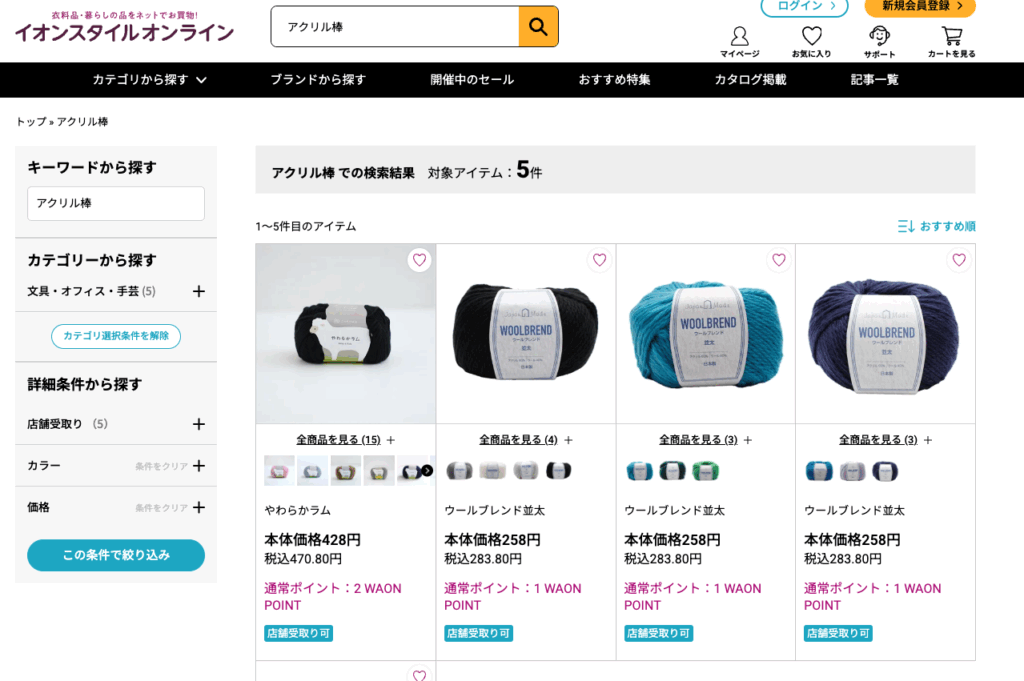1024x681 pixels.
Task: Apply filters with この条件で絞り込み
Action: [x=116, y=555]
